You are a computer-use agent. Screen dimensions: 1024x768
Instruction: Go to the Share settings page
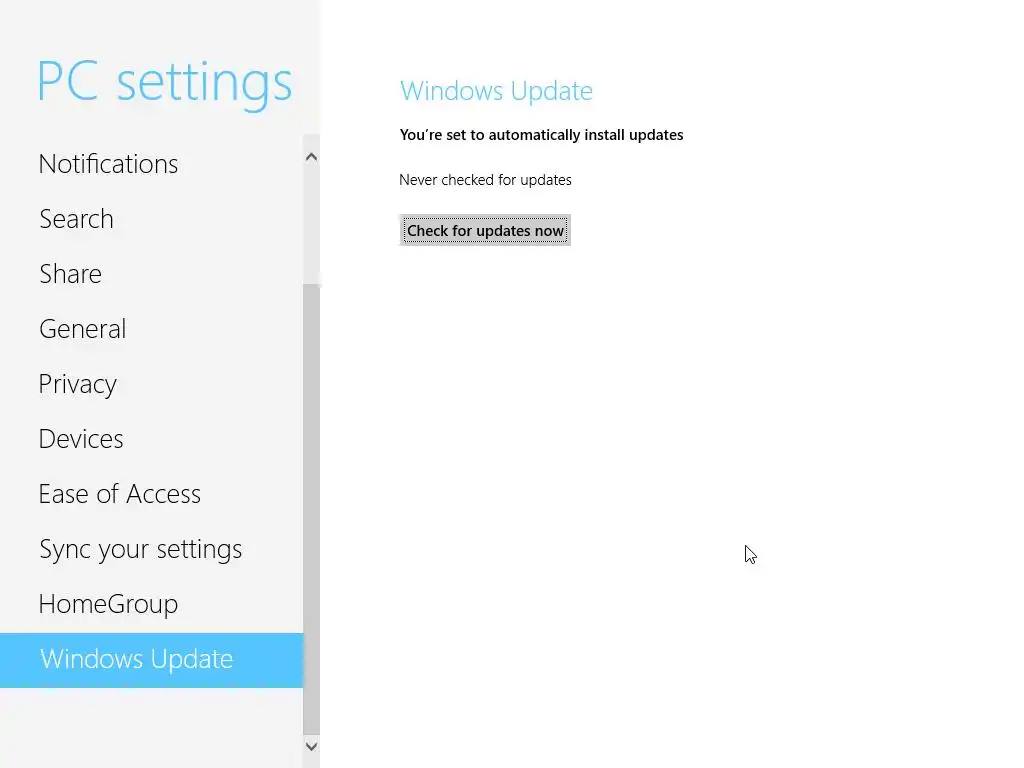coord(152,274)
